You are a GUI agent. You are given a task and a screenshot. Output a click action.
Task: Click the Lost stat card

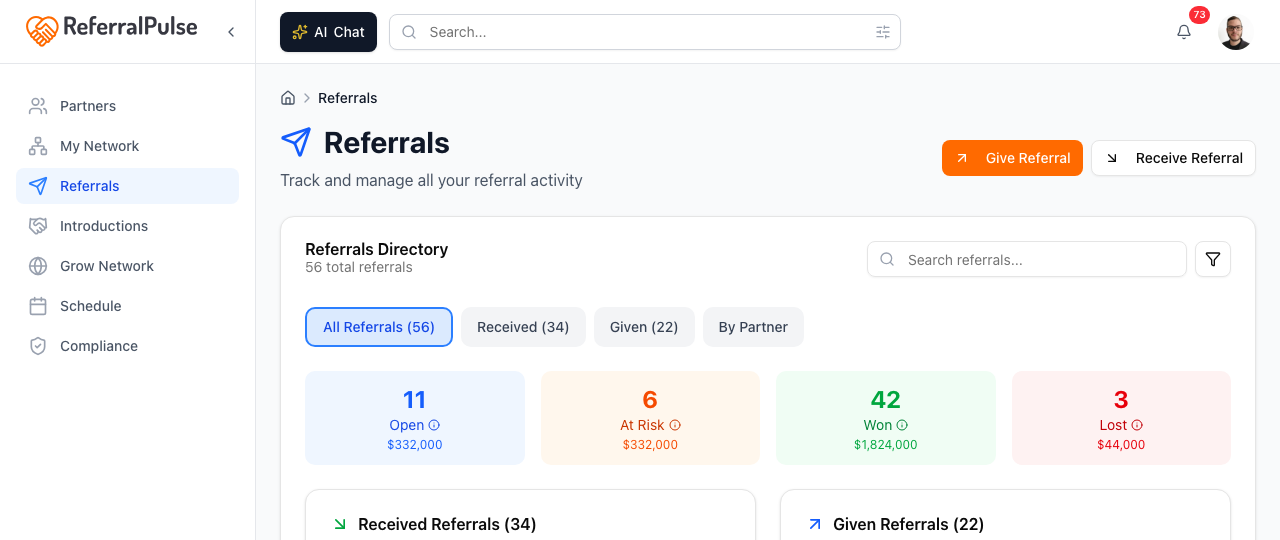click(1121, 418)
